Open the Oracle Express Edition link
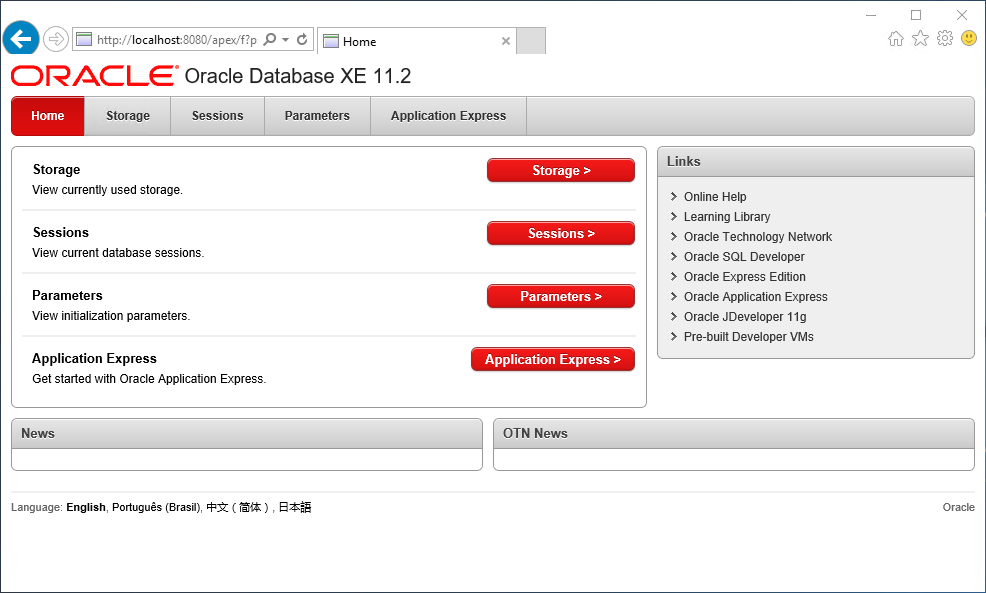 745,277
